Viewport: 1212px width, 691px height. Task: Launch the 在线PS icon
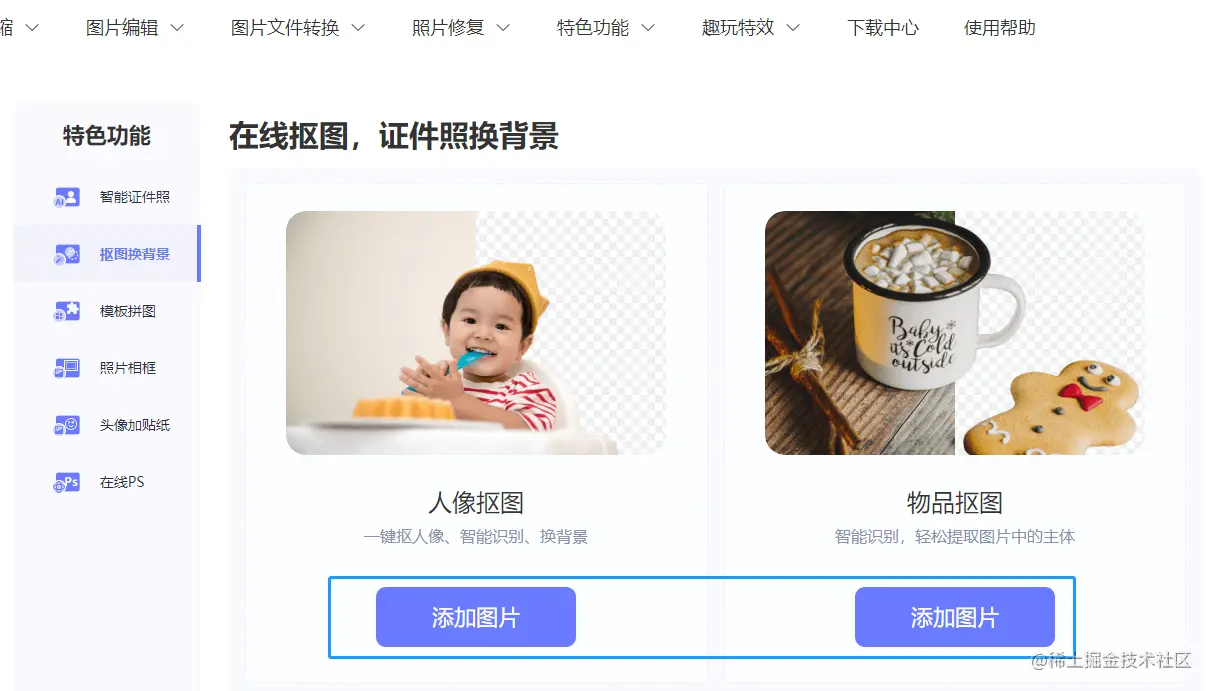tap(66, 482)
